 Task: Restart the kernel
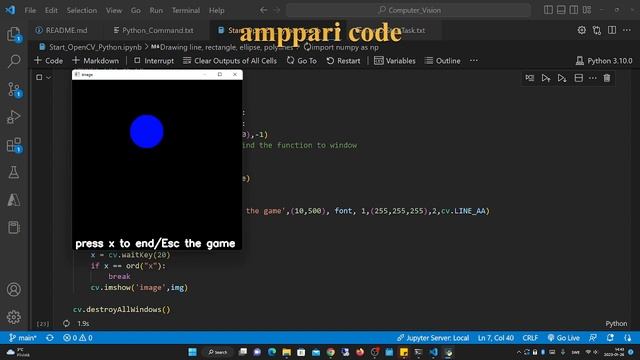(343, 61)
